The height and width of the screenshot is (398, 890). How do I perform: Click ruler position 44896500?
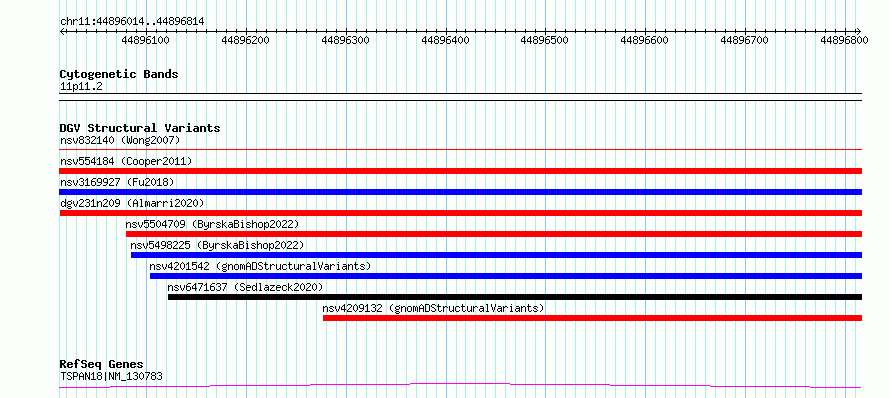(545, 40)
